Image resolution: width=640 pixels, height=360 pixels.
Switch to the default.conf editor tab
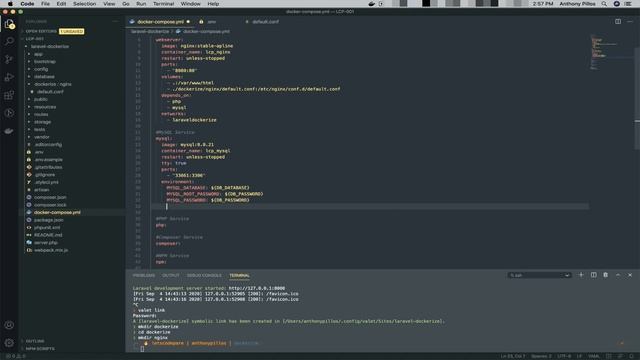[265, 22]
